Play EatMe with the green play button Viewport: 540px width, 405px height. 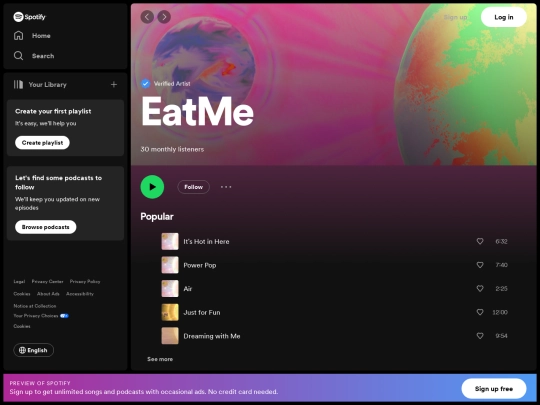tap(152, 187)
